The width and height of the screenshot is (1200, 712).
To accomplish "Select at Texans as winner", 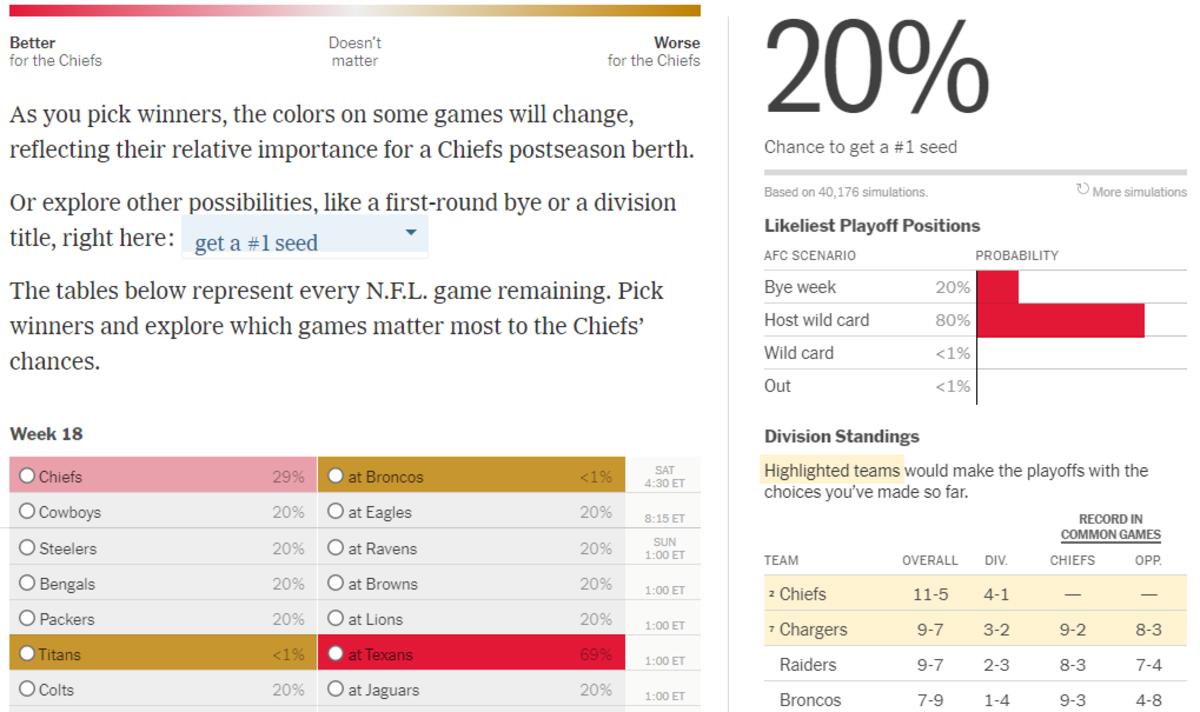I will click(336, 654).
